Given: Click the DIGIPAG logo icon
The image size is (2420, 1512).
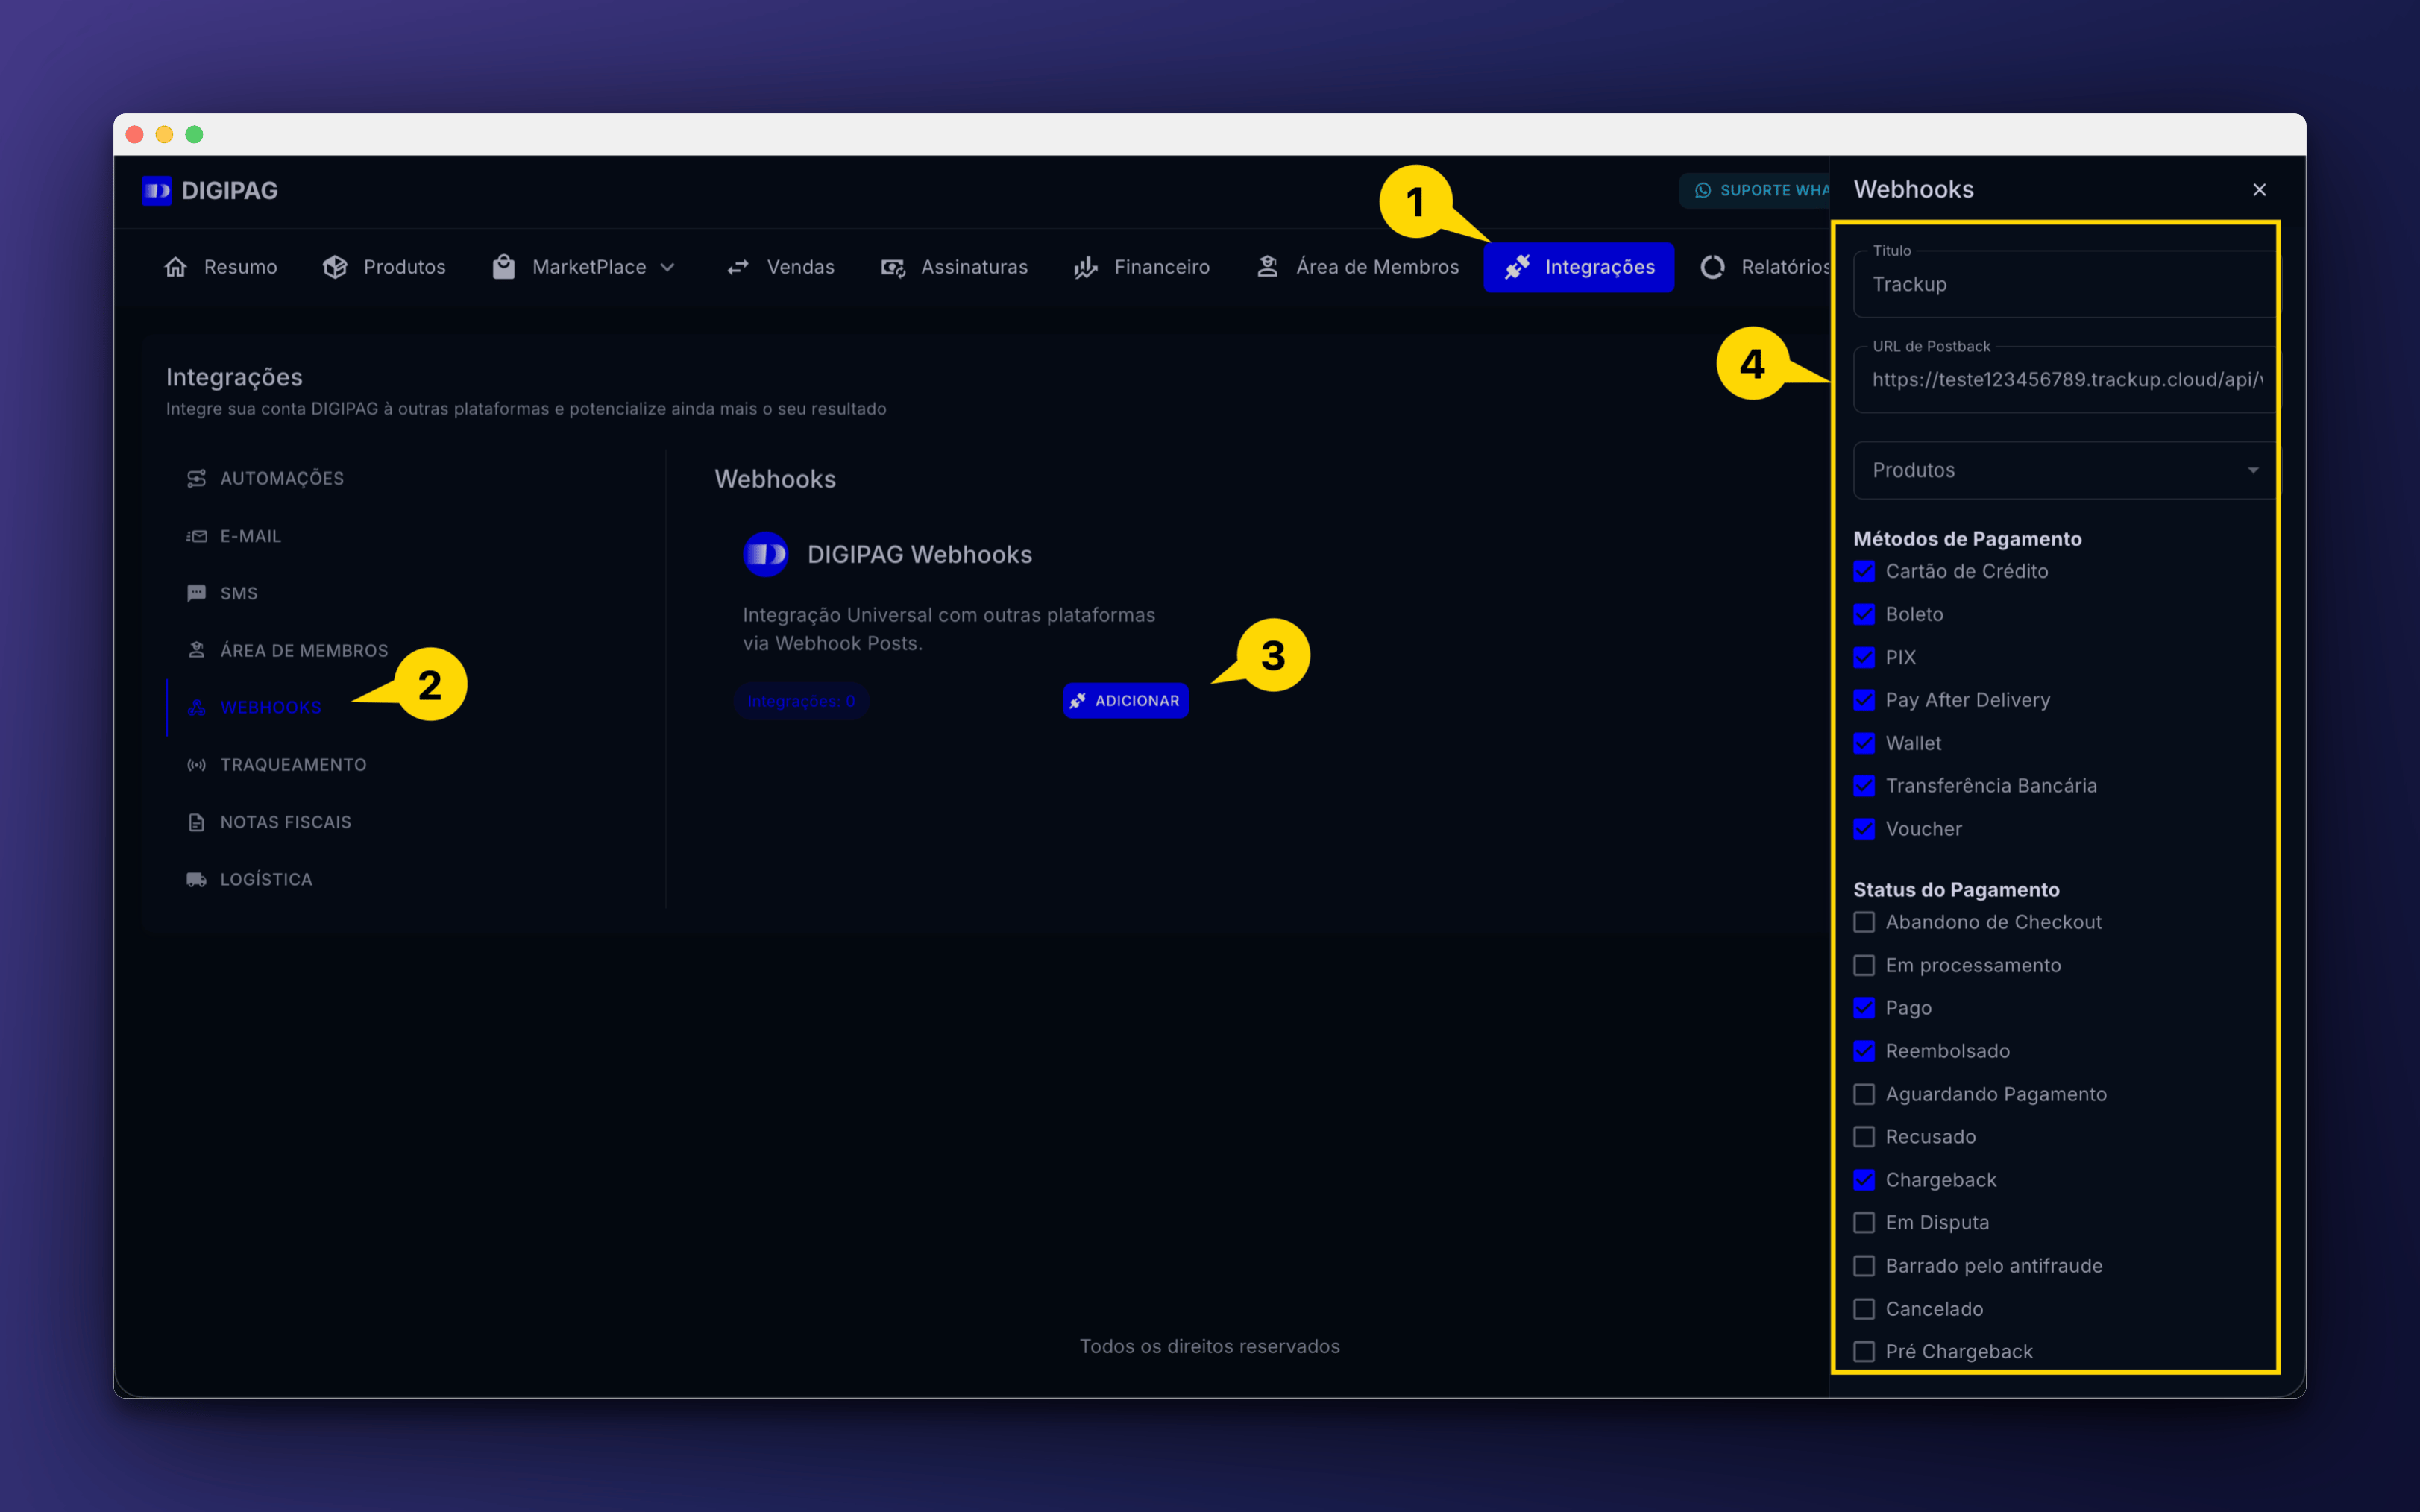Looking at the screenshot, I should click(x=156, y=190).
